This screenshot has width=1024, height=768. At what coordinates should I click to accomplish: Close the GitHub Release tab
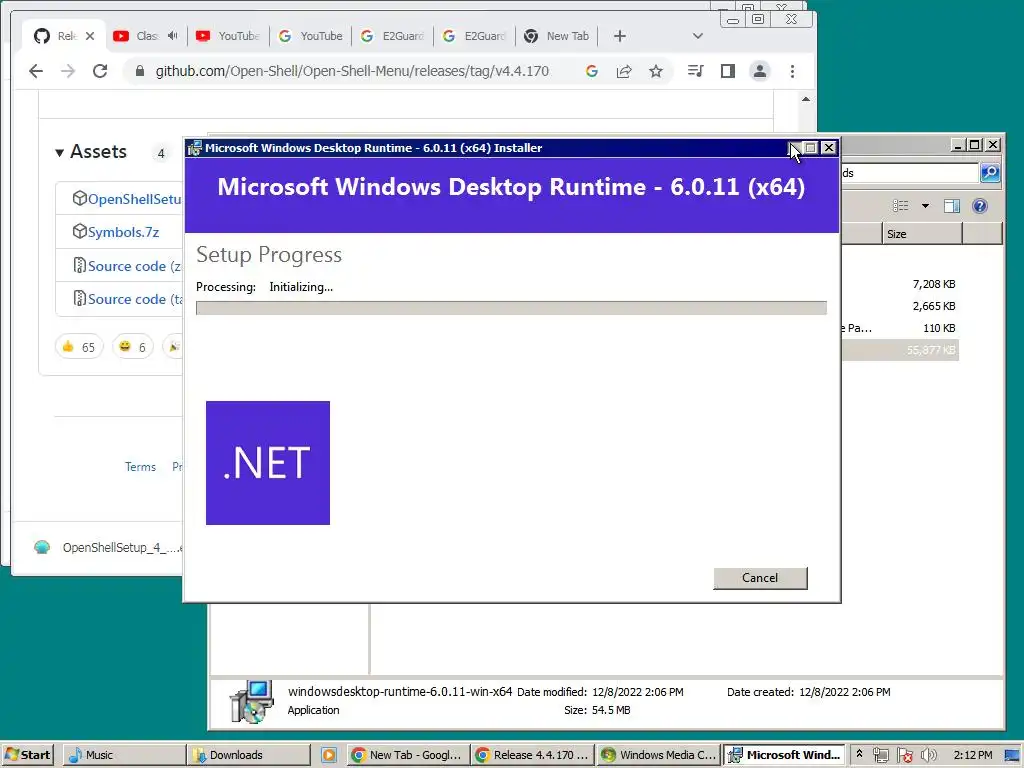[x=90, y=36]
